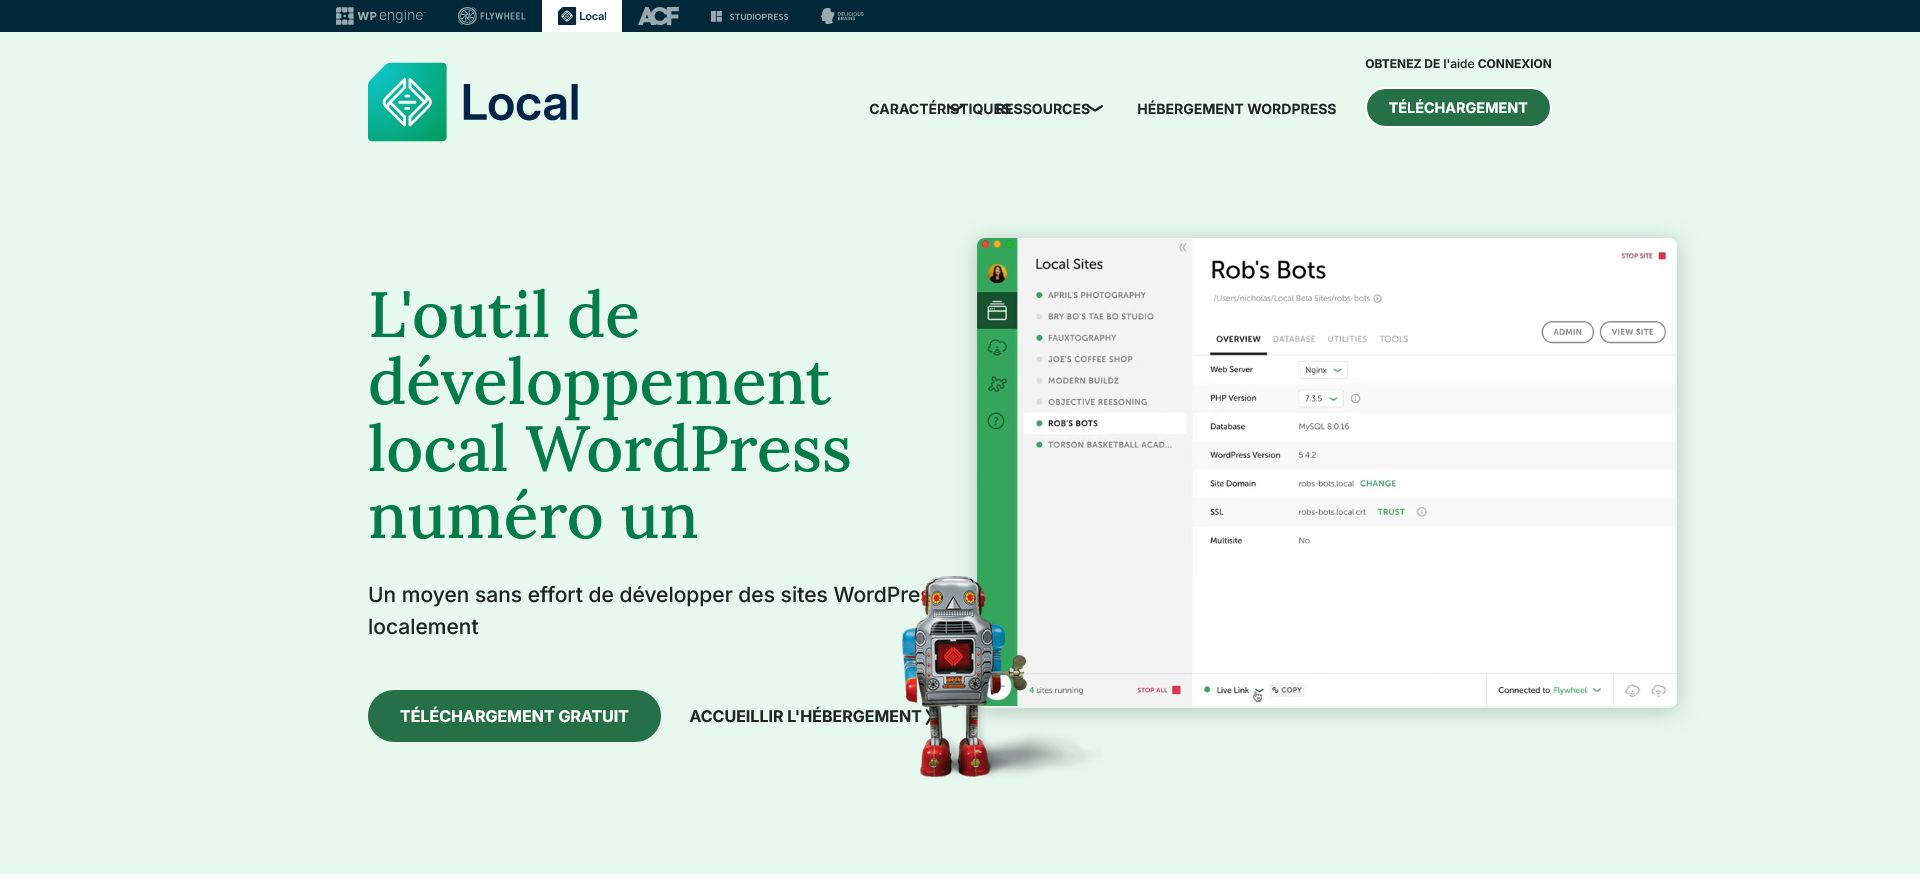Open the WP Engine brand link
Image resolution: width=1920 pixels, height=887 pixels.
[x=380, y=16]
